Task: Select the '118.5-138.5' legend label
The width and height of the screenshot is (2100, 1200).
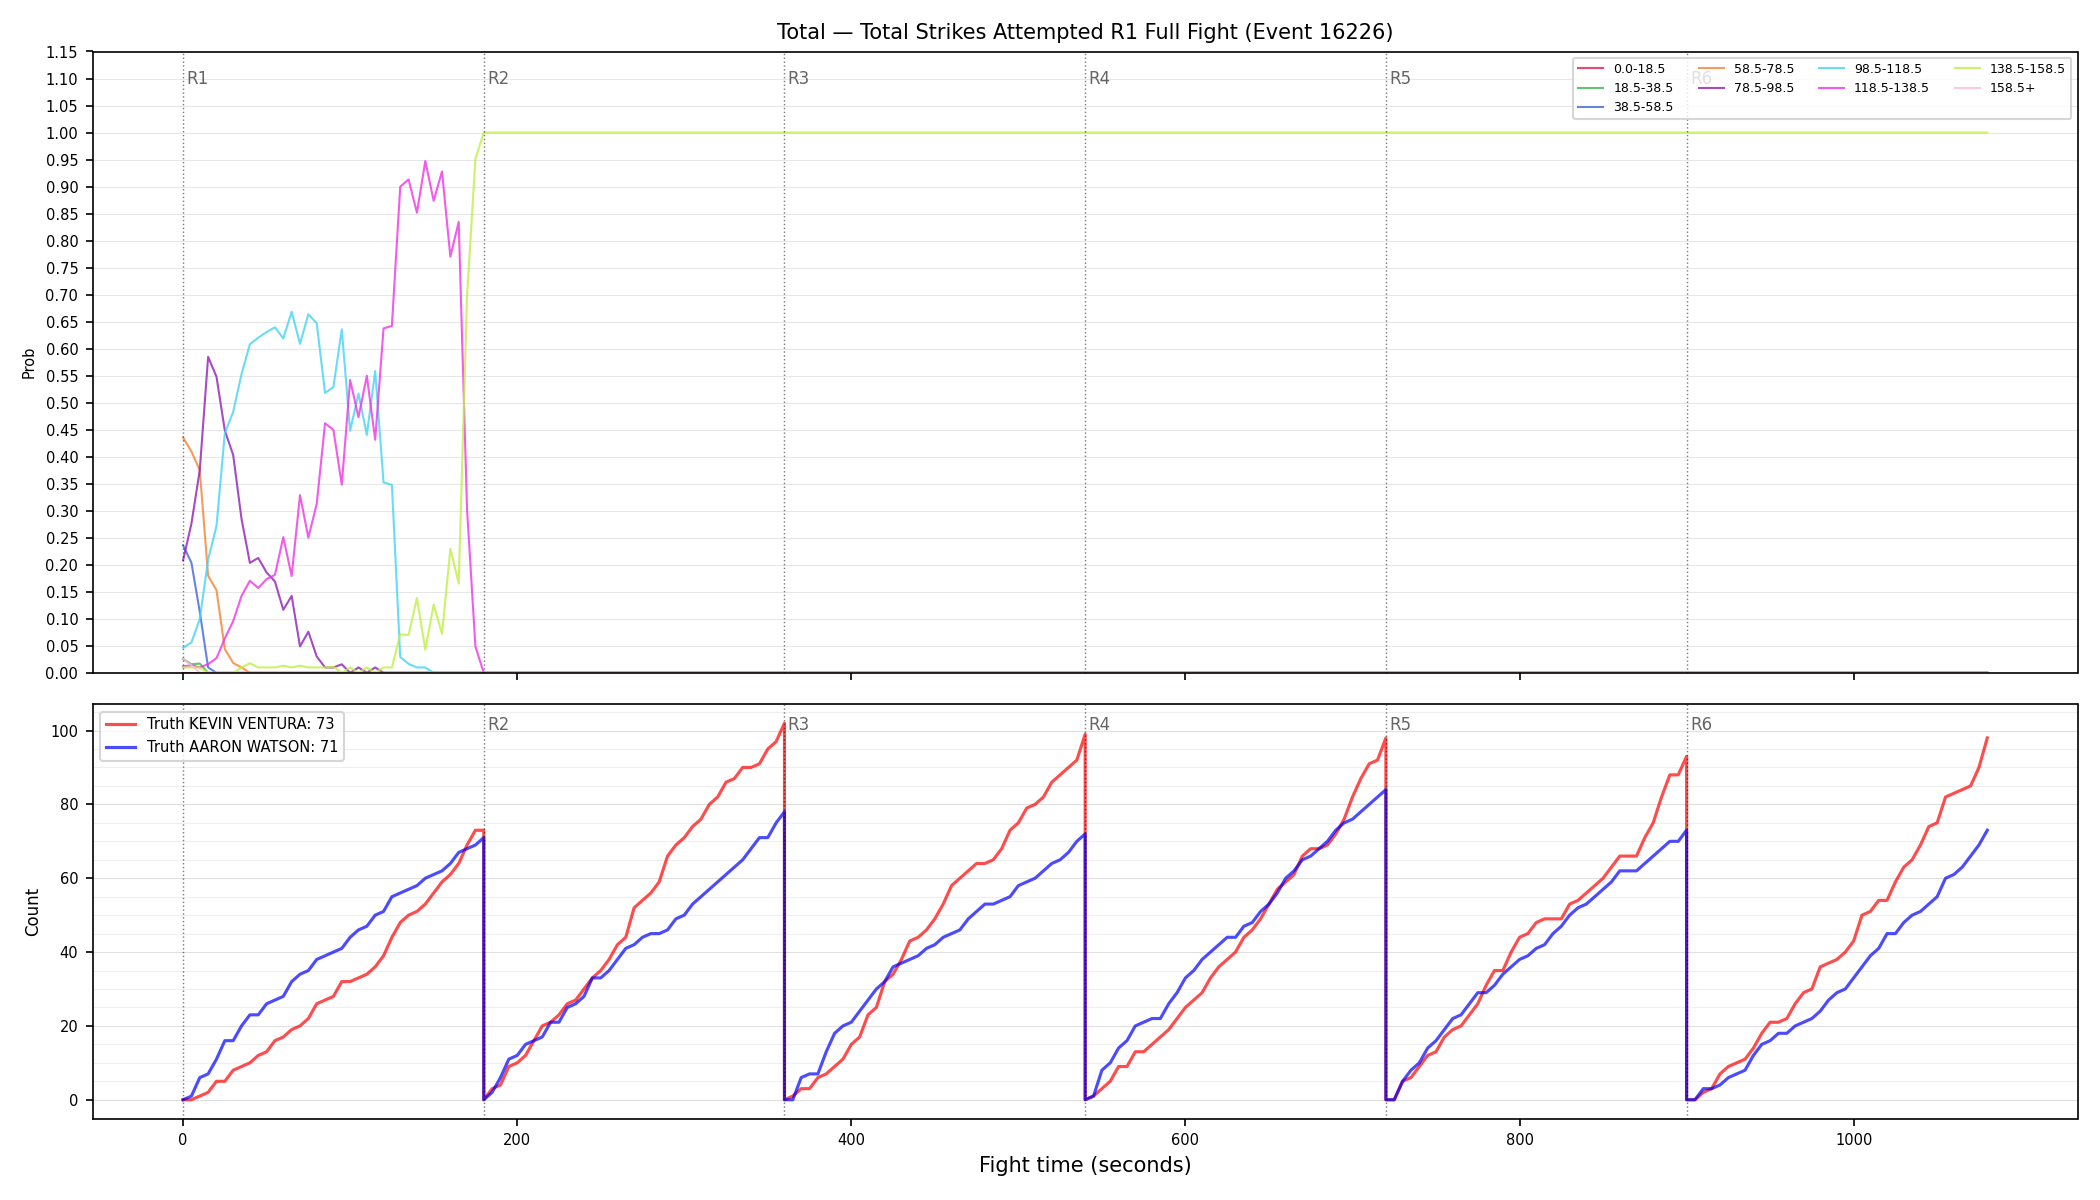Action: [1891, 88]
